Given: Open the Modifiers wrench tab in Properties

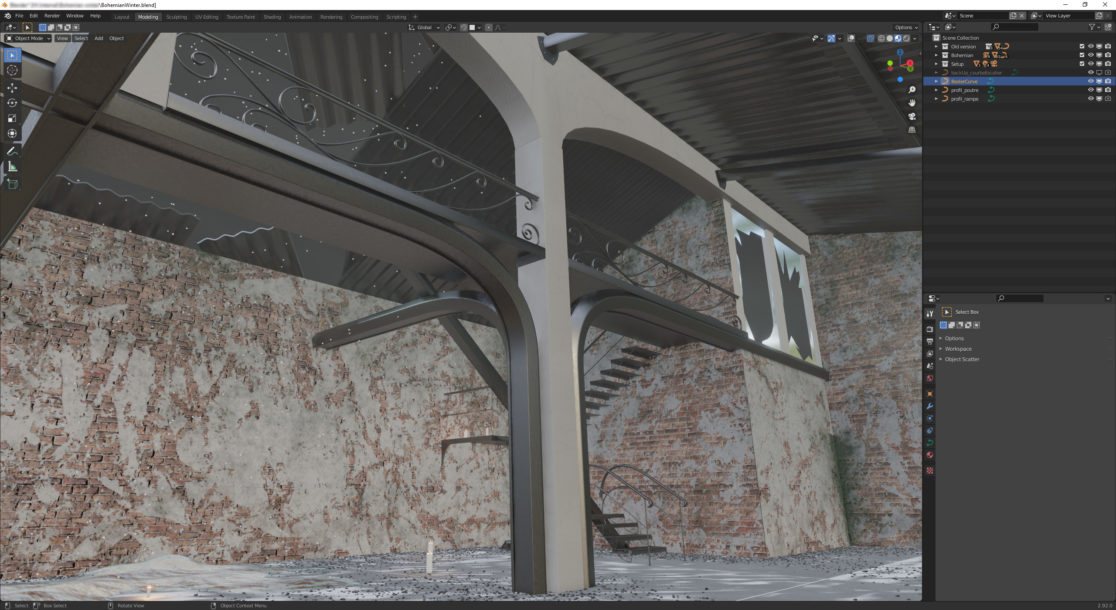Looking at the screenshot, I should (930, 406).
